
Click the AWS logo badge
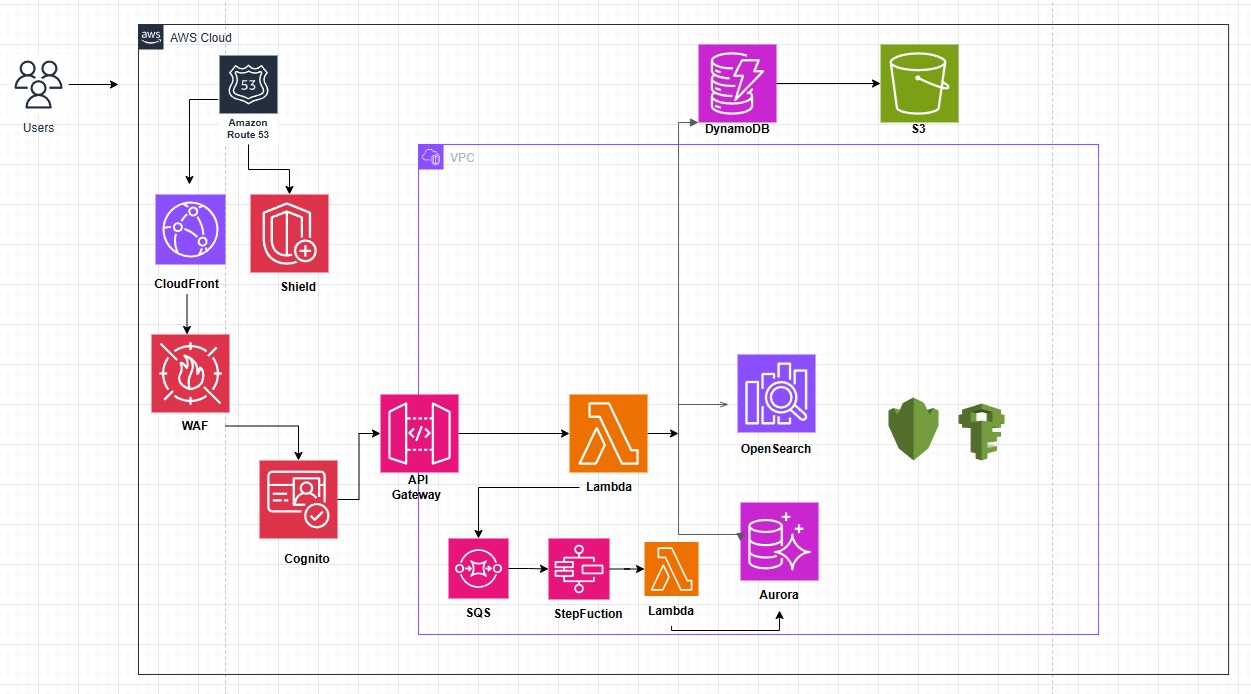151,37
